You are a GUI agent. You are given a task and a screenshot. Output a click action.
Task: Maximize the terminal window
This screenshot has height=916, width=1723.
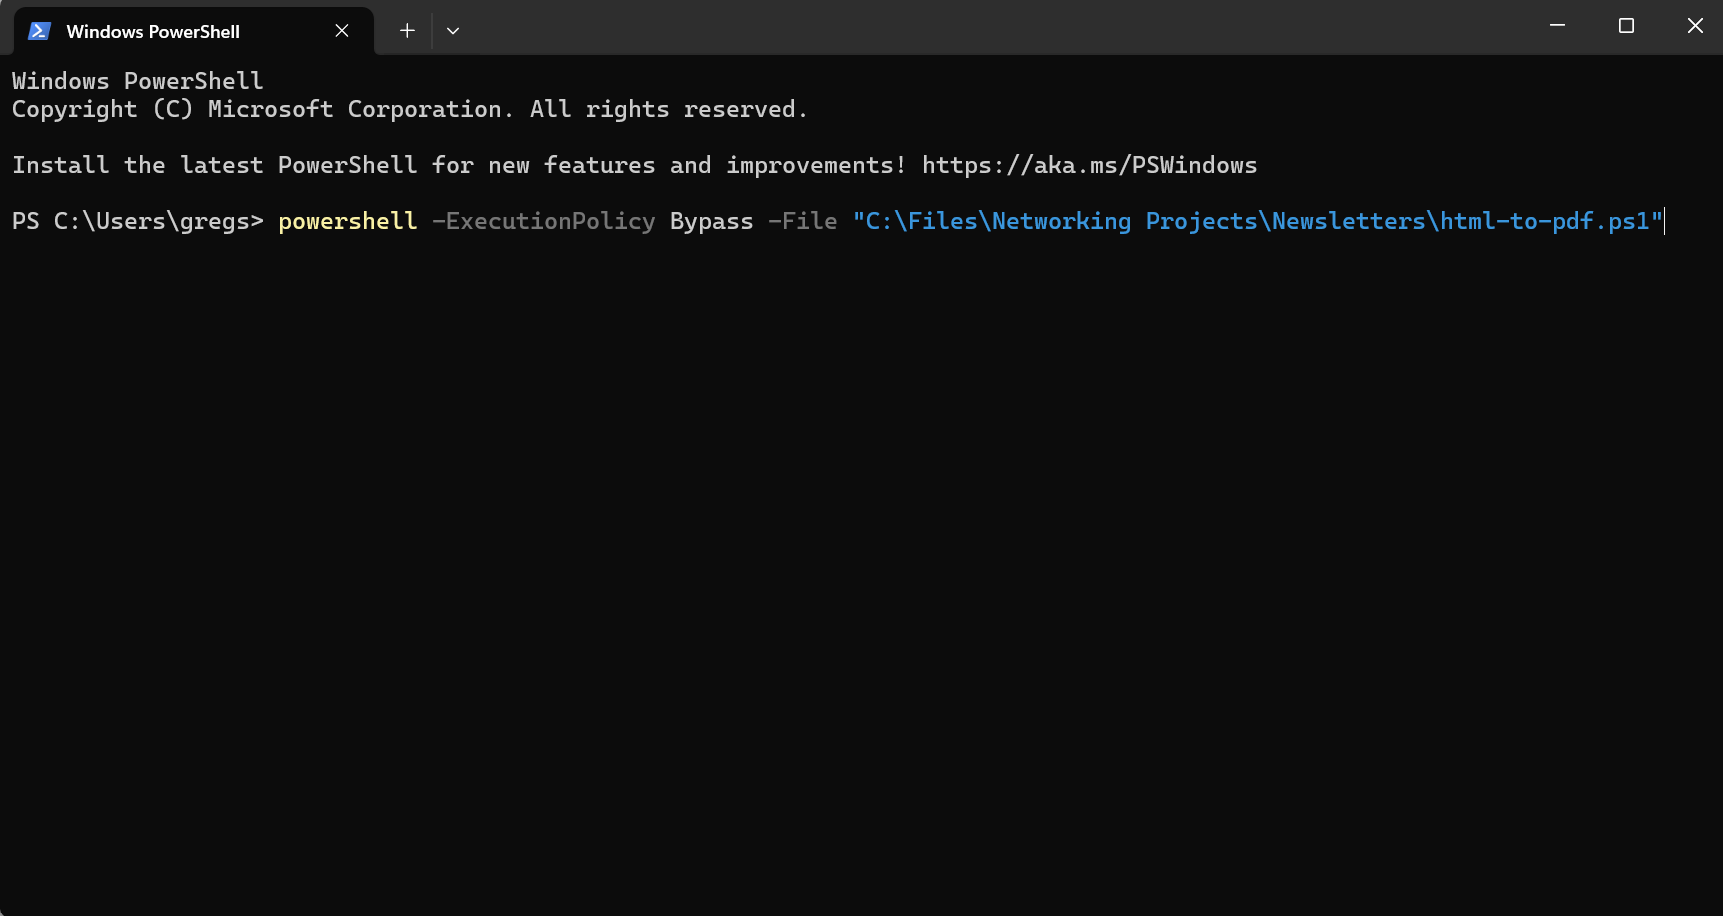tap(1626, 26)
